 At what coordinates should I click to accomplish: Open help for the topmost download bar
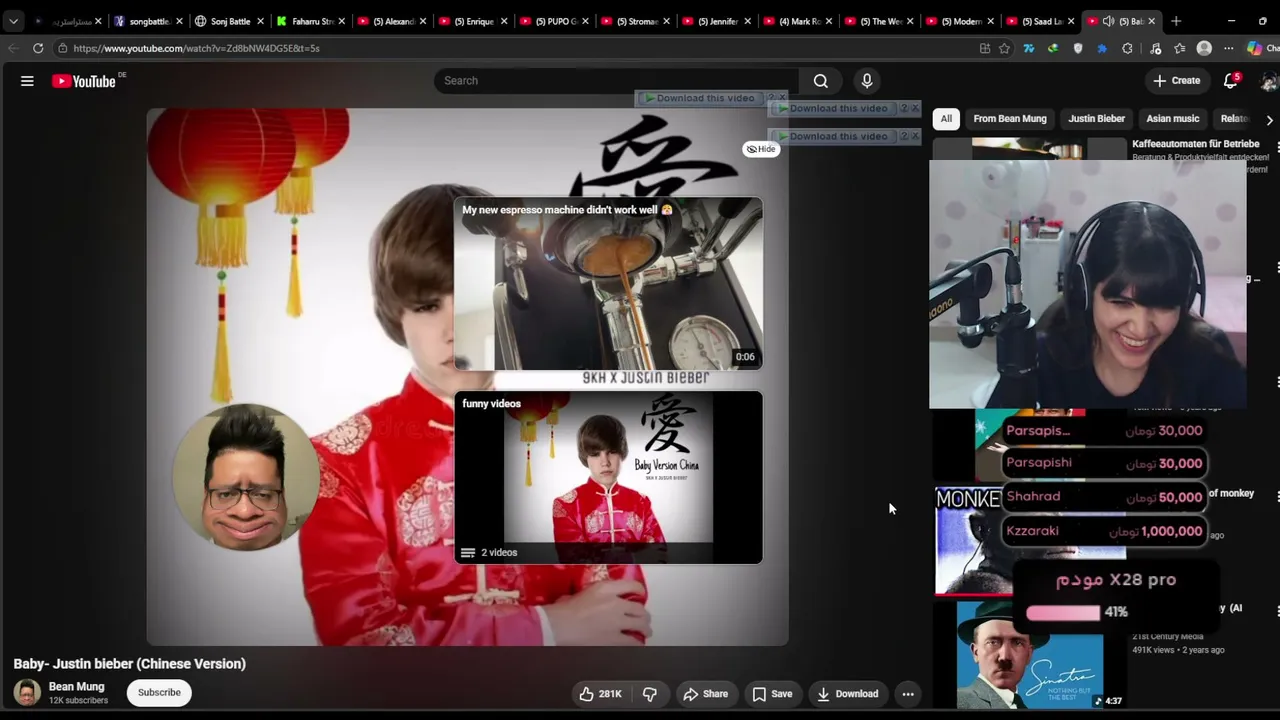[771, 98]
